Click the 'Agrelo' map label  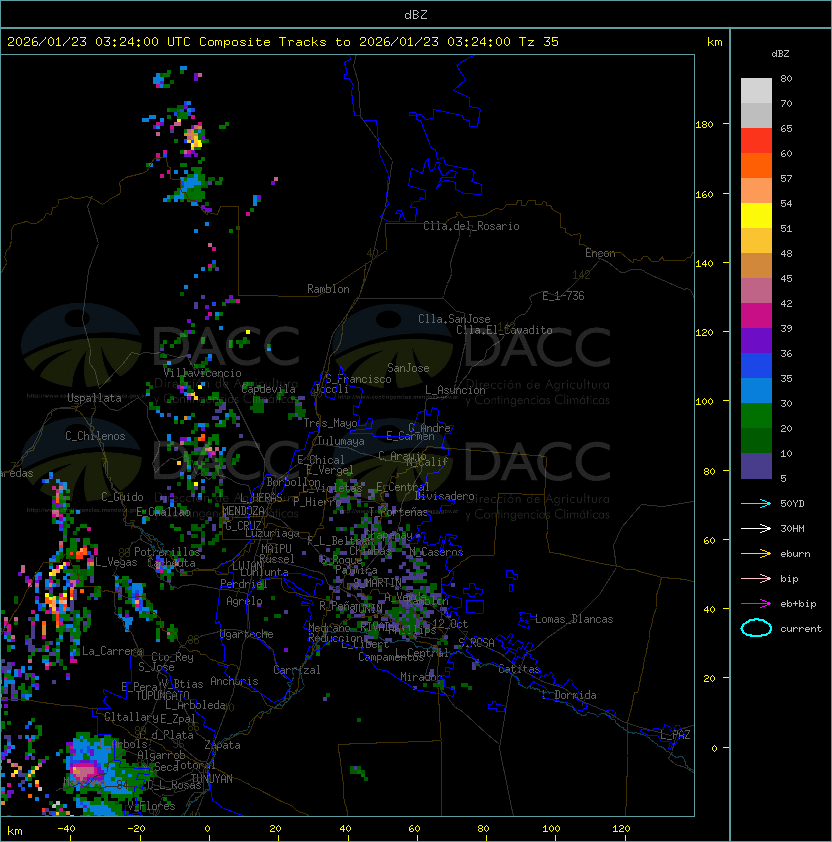(244, 601)
